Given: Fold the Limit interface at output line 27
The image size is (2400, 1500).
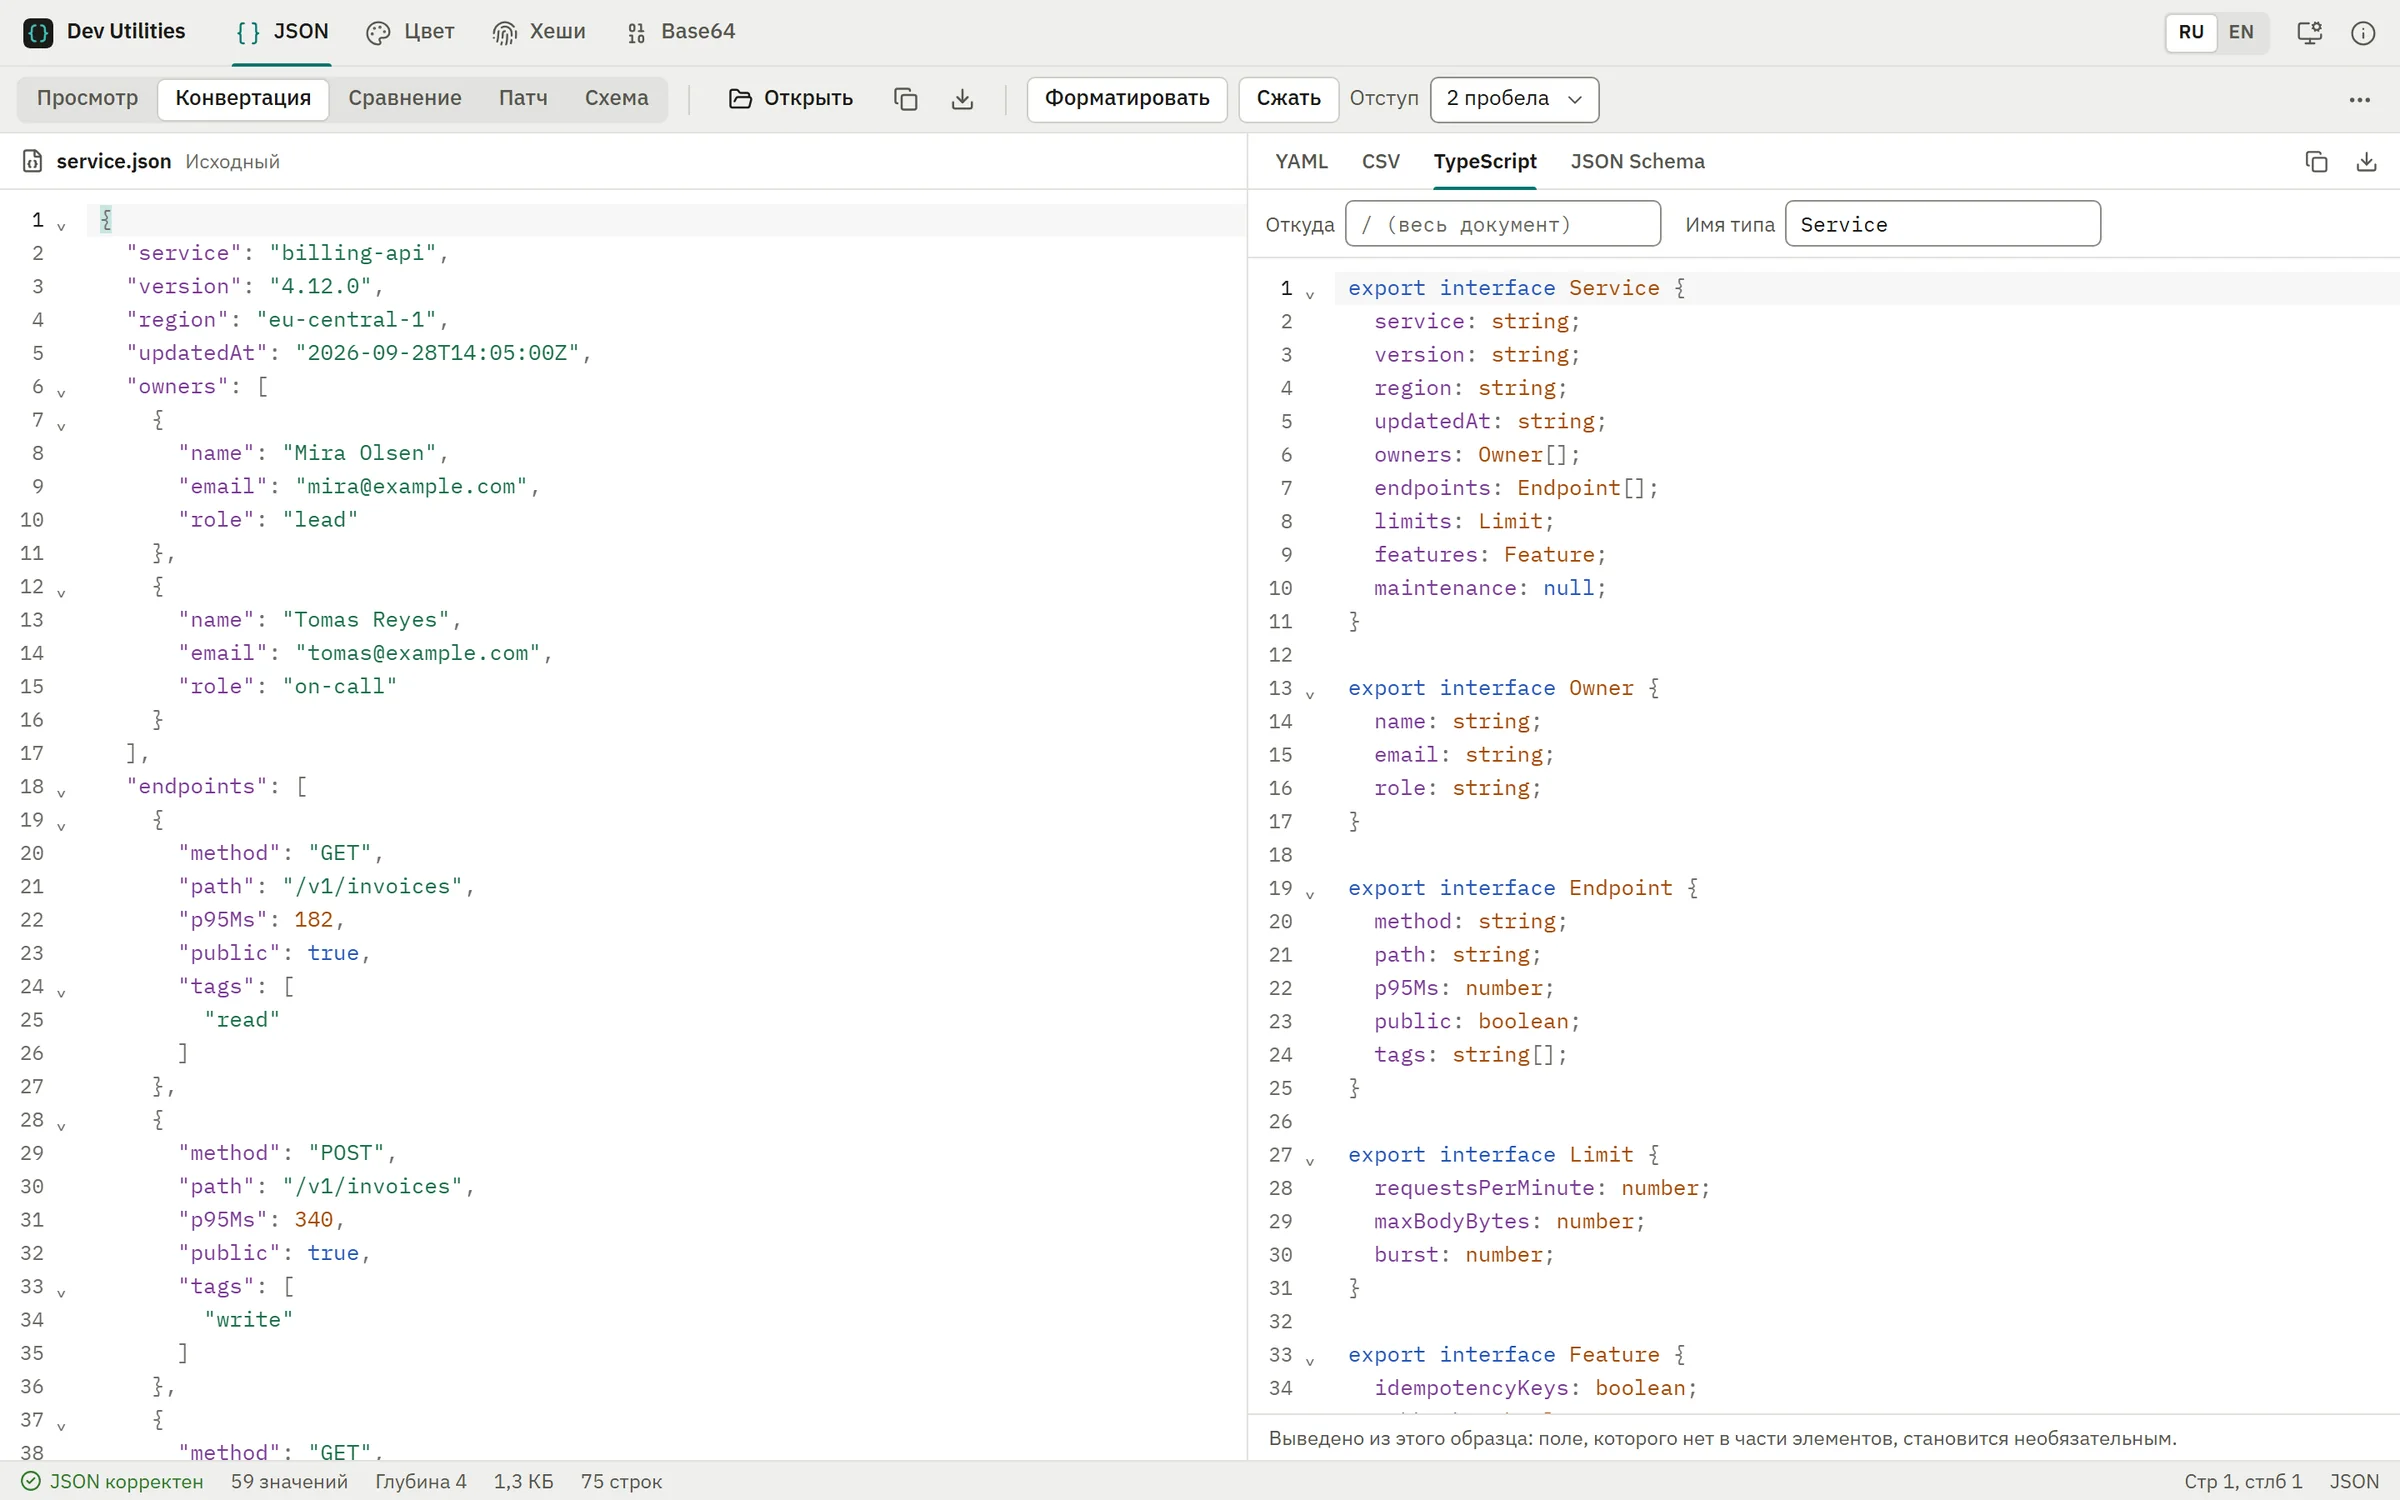Looking at the screenshot, I should (x=1310, y=1160).
